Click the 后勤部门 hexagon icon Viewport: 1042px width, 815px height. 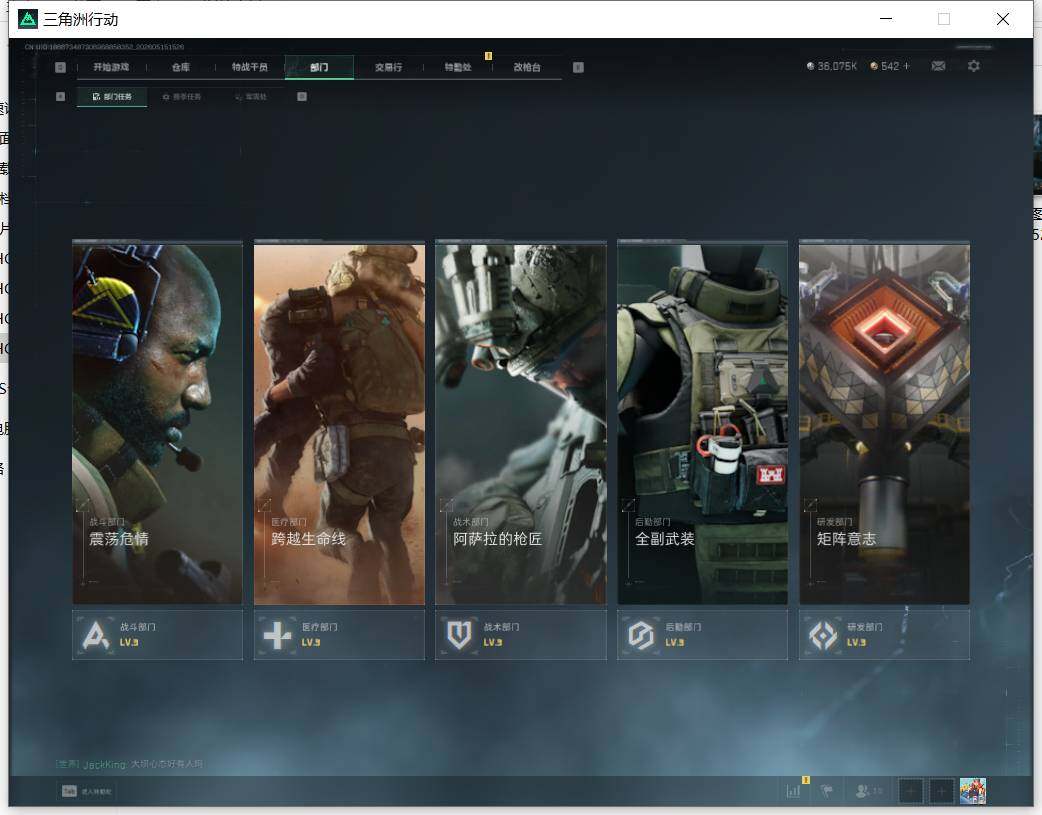[641, 635]
